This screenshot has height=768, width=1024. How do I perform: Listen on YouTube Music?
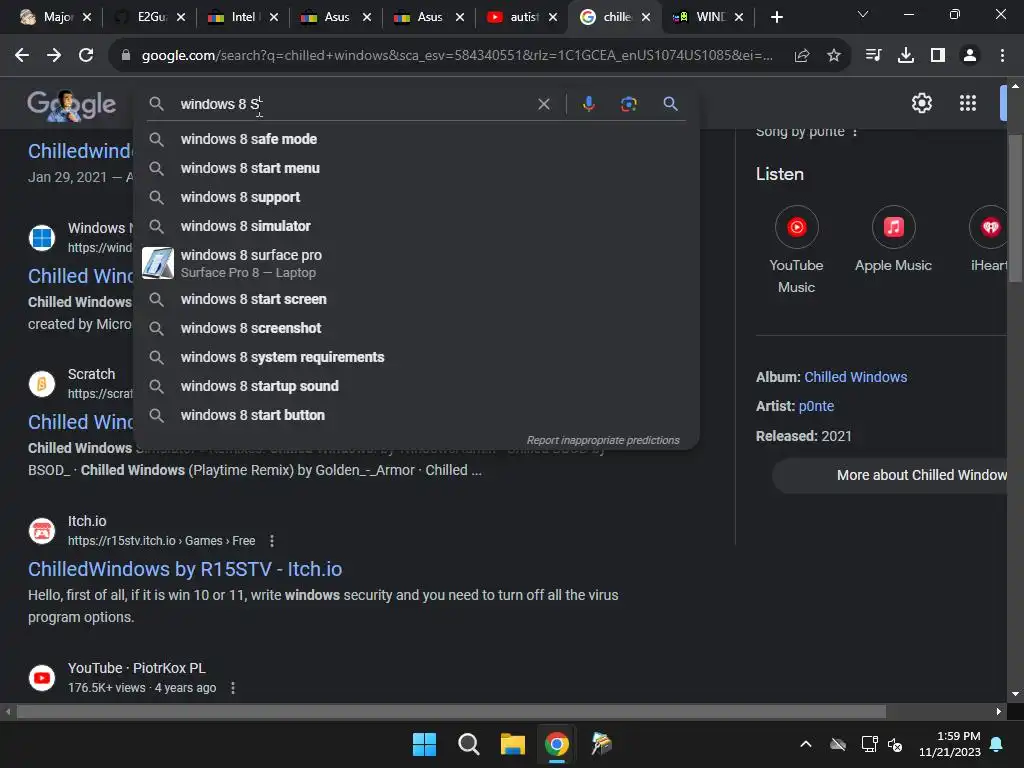pyautogui.click(x=796, y=250)
